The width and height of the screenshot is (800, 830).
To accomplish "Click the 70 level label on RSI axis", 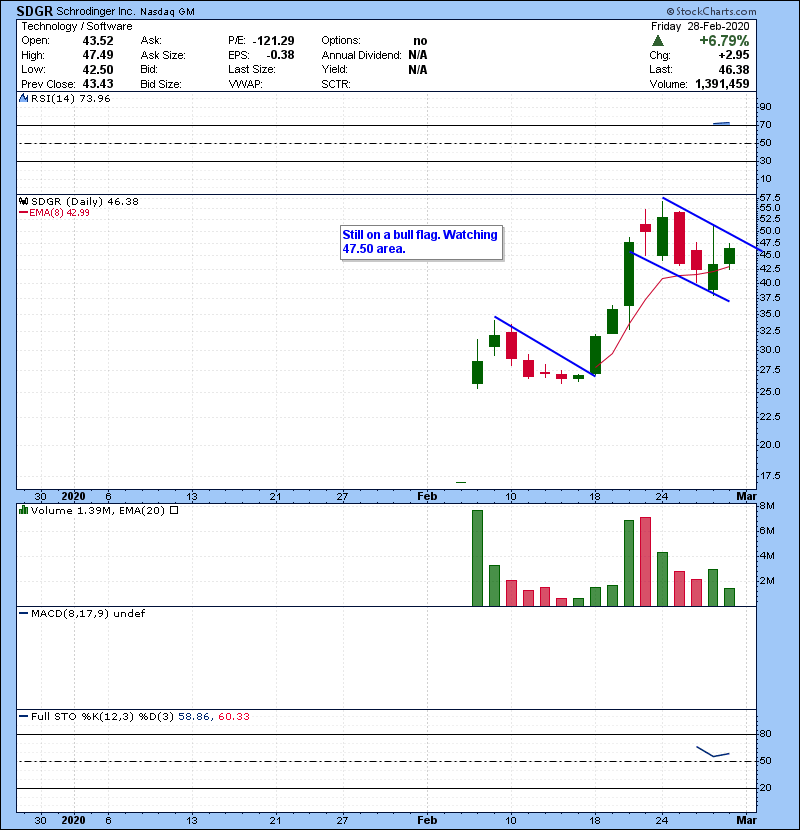I will [765, 125].
